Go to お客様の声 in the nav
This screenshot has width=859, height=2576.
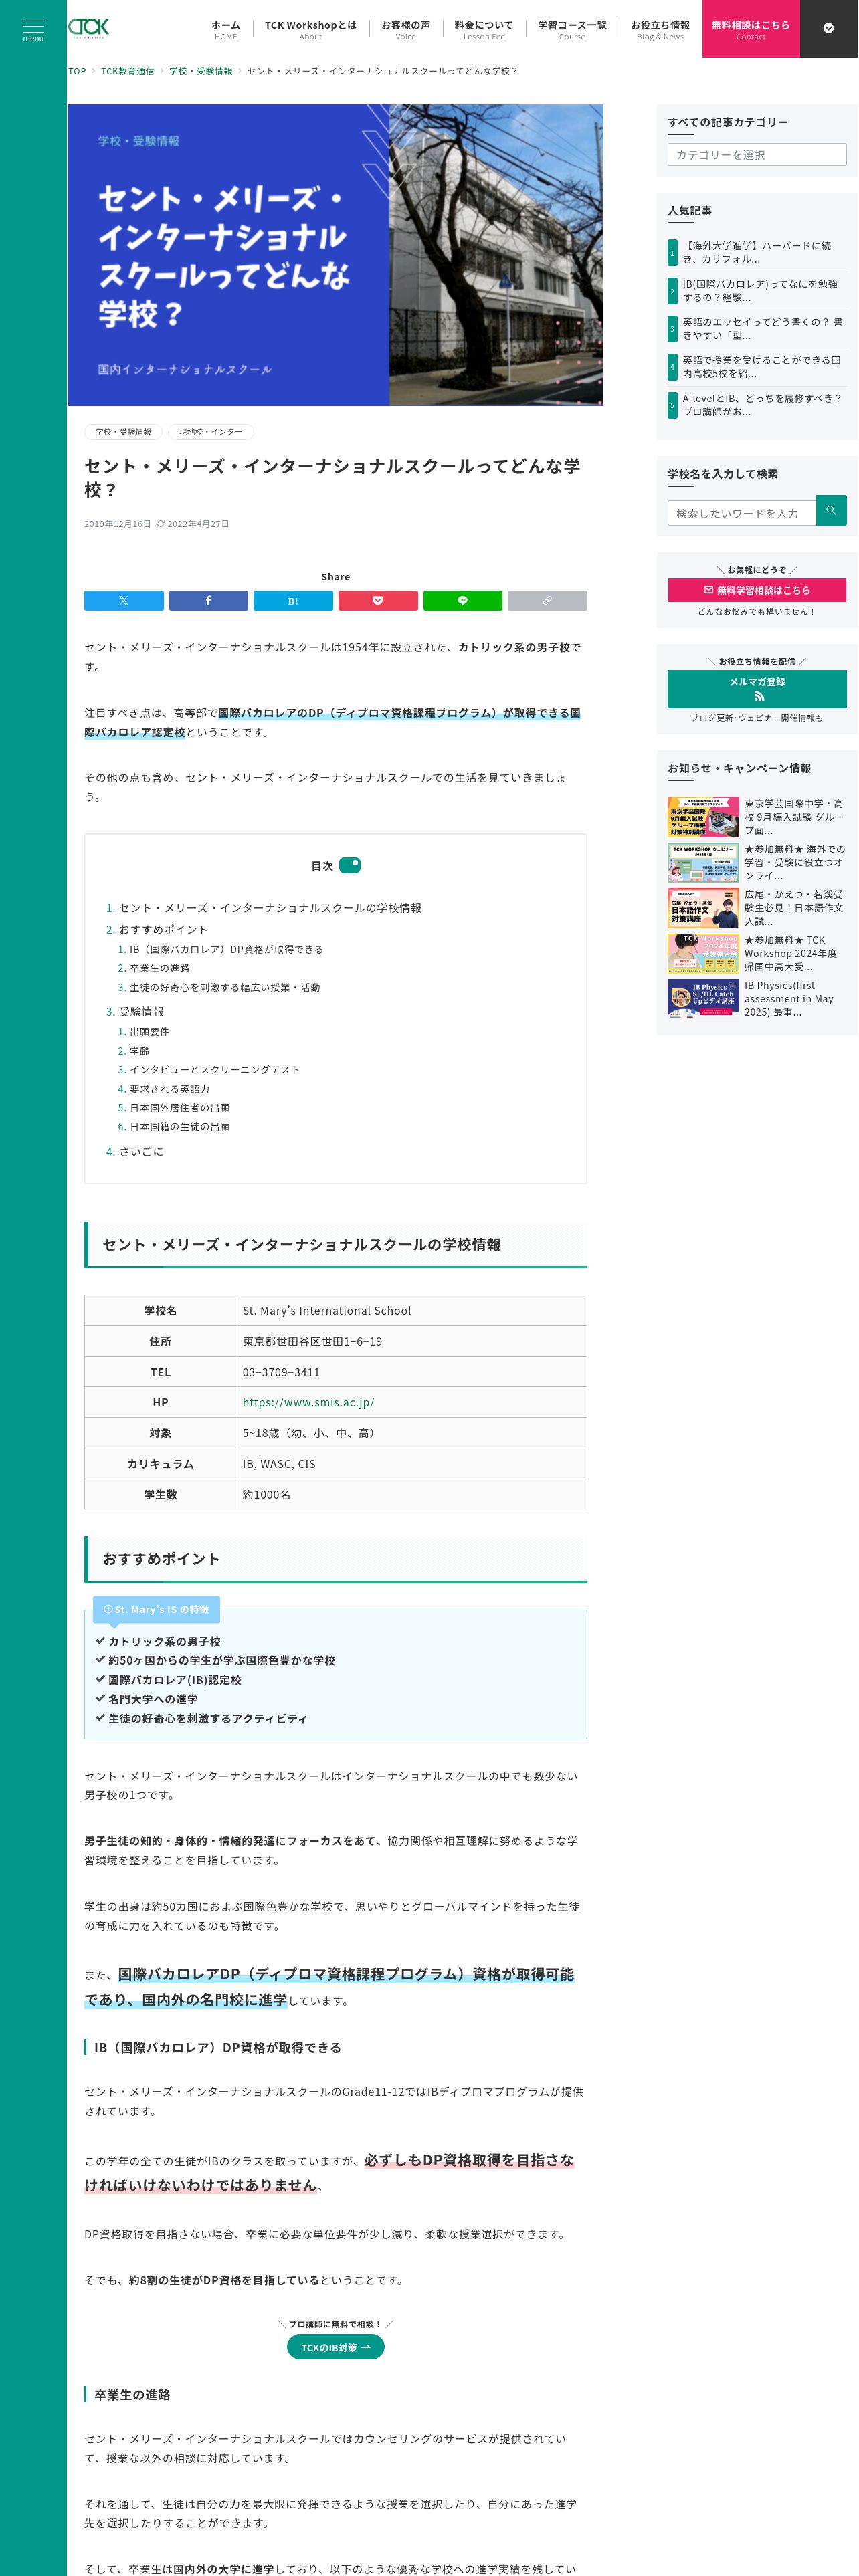(x=405, y=29)
